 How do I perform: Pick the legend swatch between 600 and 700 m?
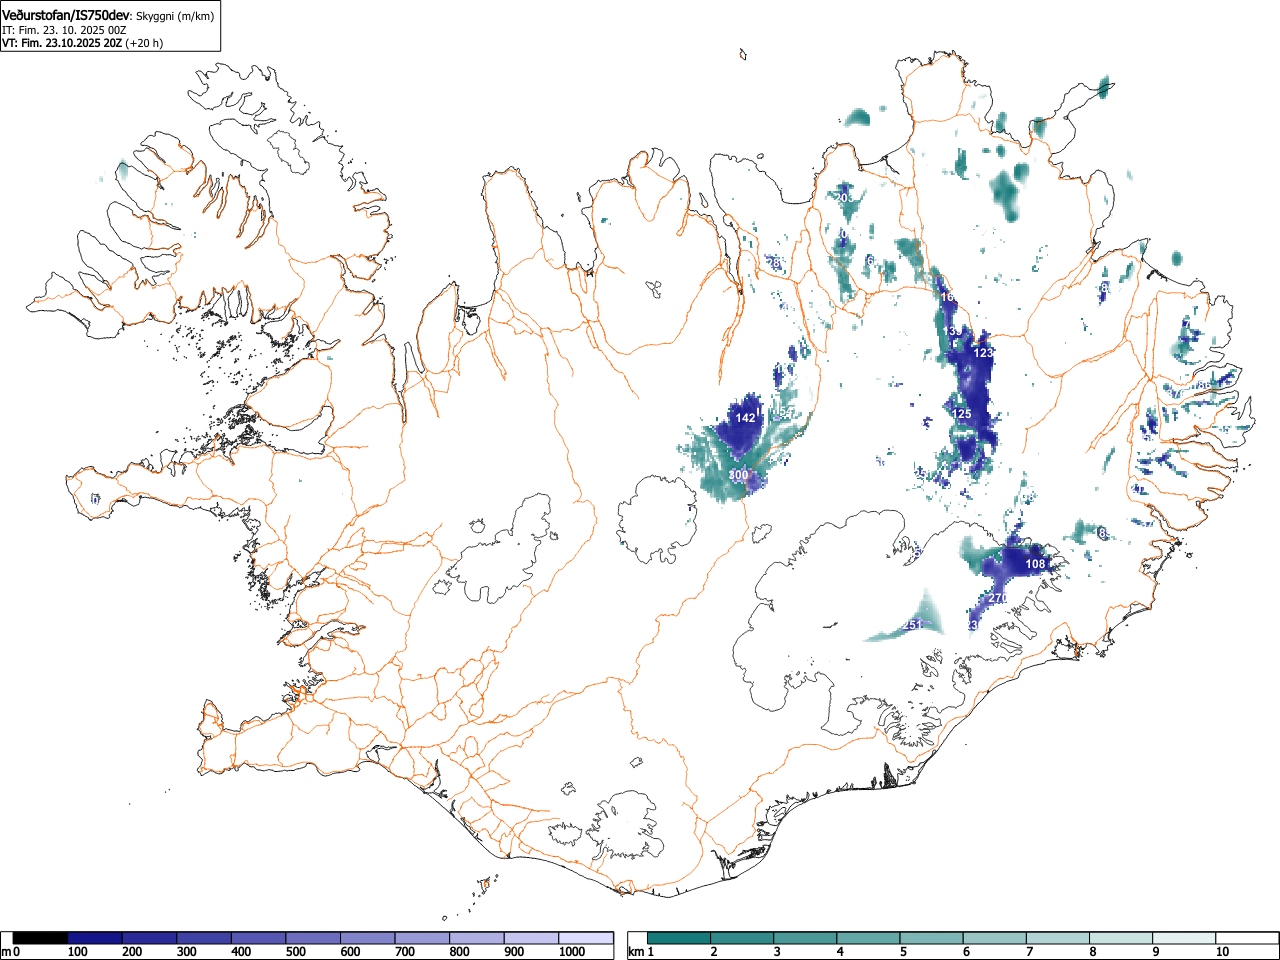coord(368,938)
